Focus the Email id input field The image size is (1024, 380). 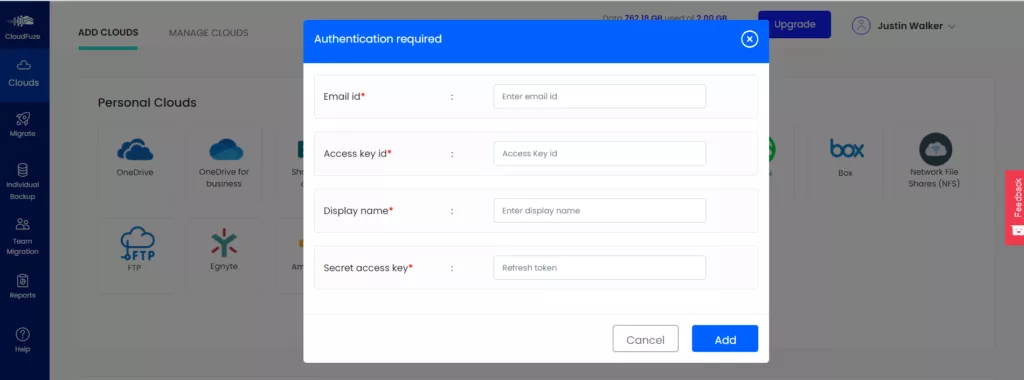coord(600,96)
